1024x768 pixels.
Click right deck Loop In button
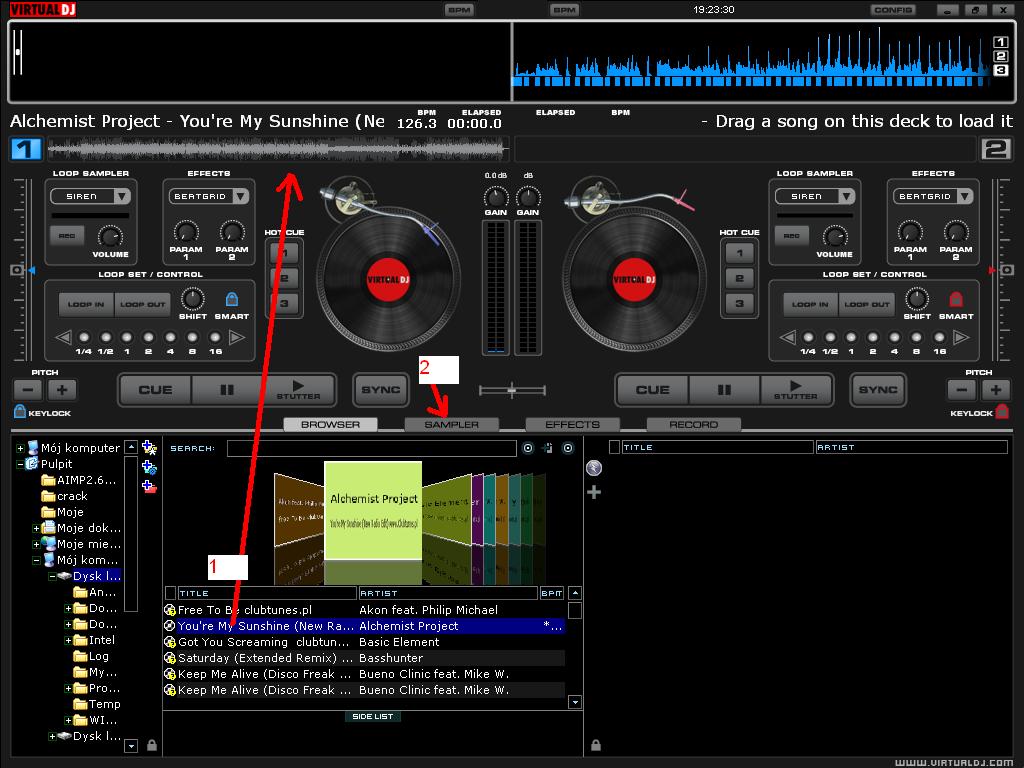[810, 304]
